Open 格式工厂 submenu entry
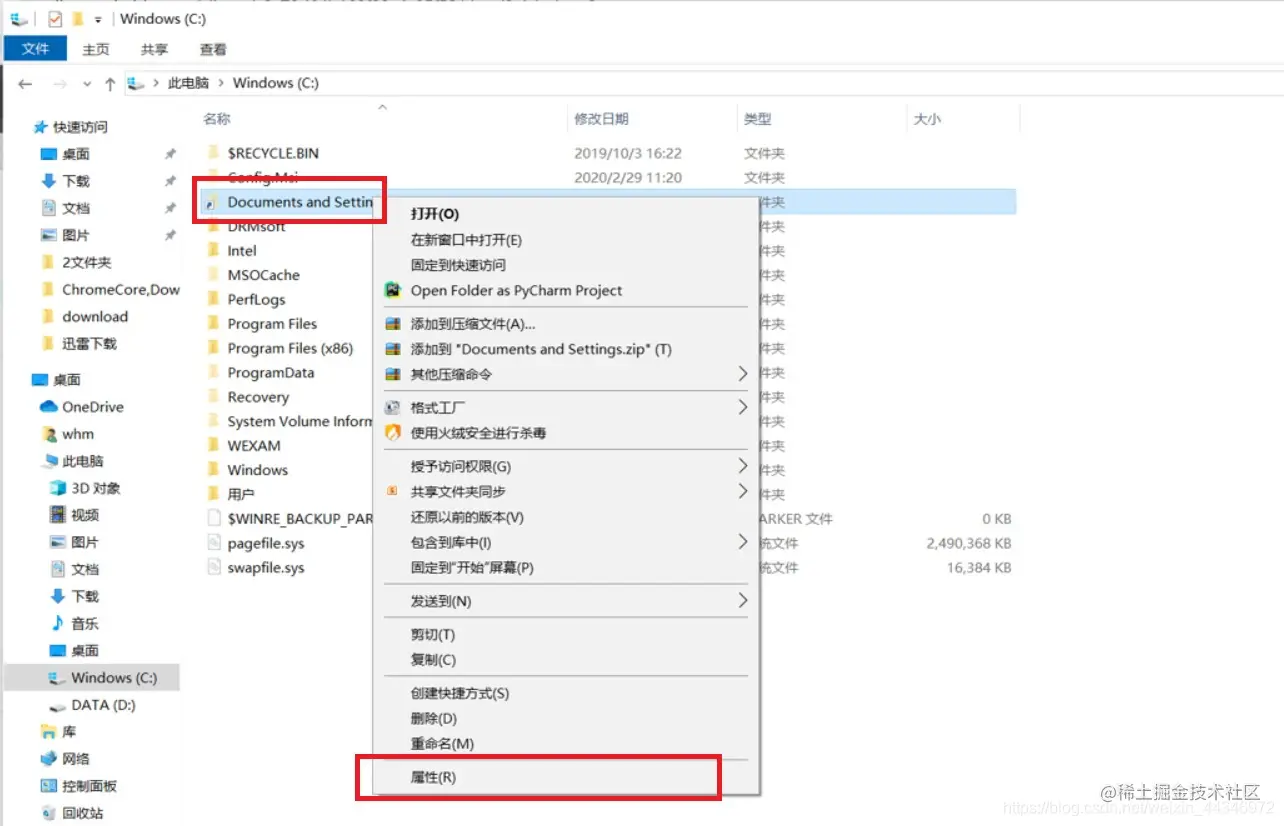Viewport: 1284px width, 826px height. 438,408
